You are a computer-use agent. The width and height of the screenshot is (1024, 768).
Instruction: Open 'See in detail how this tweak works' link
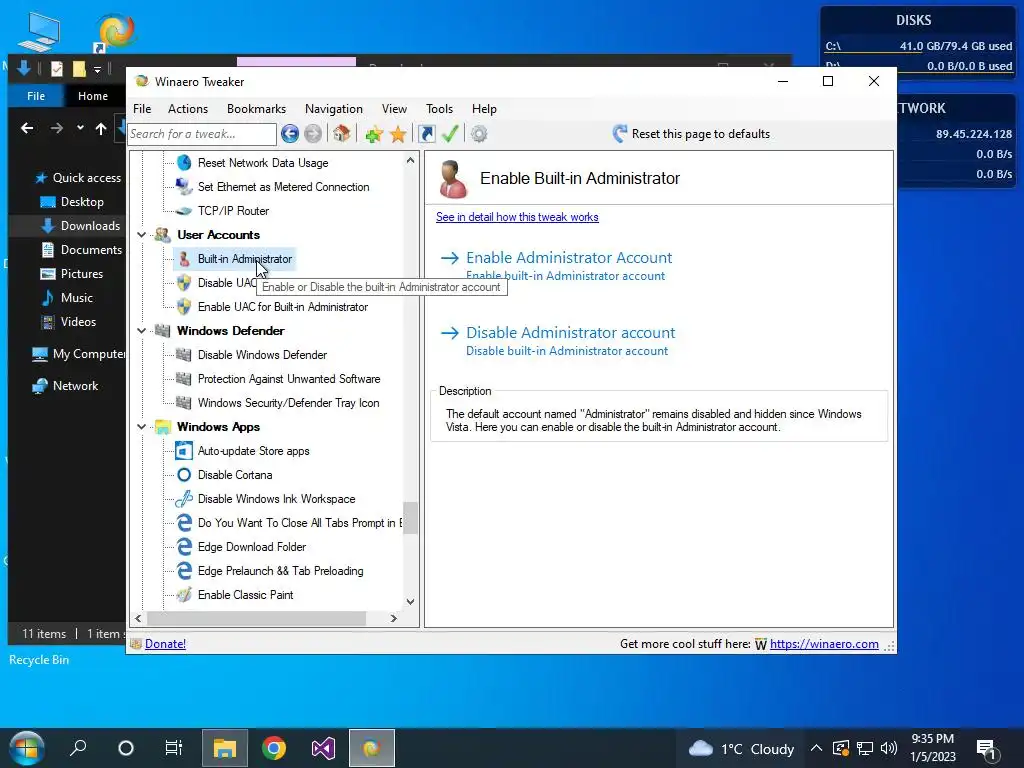click(x=517, y=217)
